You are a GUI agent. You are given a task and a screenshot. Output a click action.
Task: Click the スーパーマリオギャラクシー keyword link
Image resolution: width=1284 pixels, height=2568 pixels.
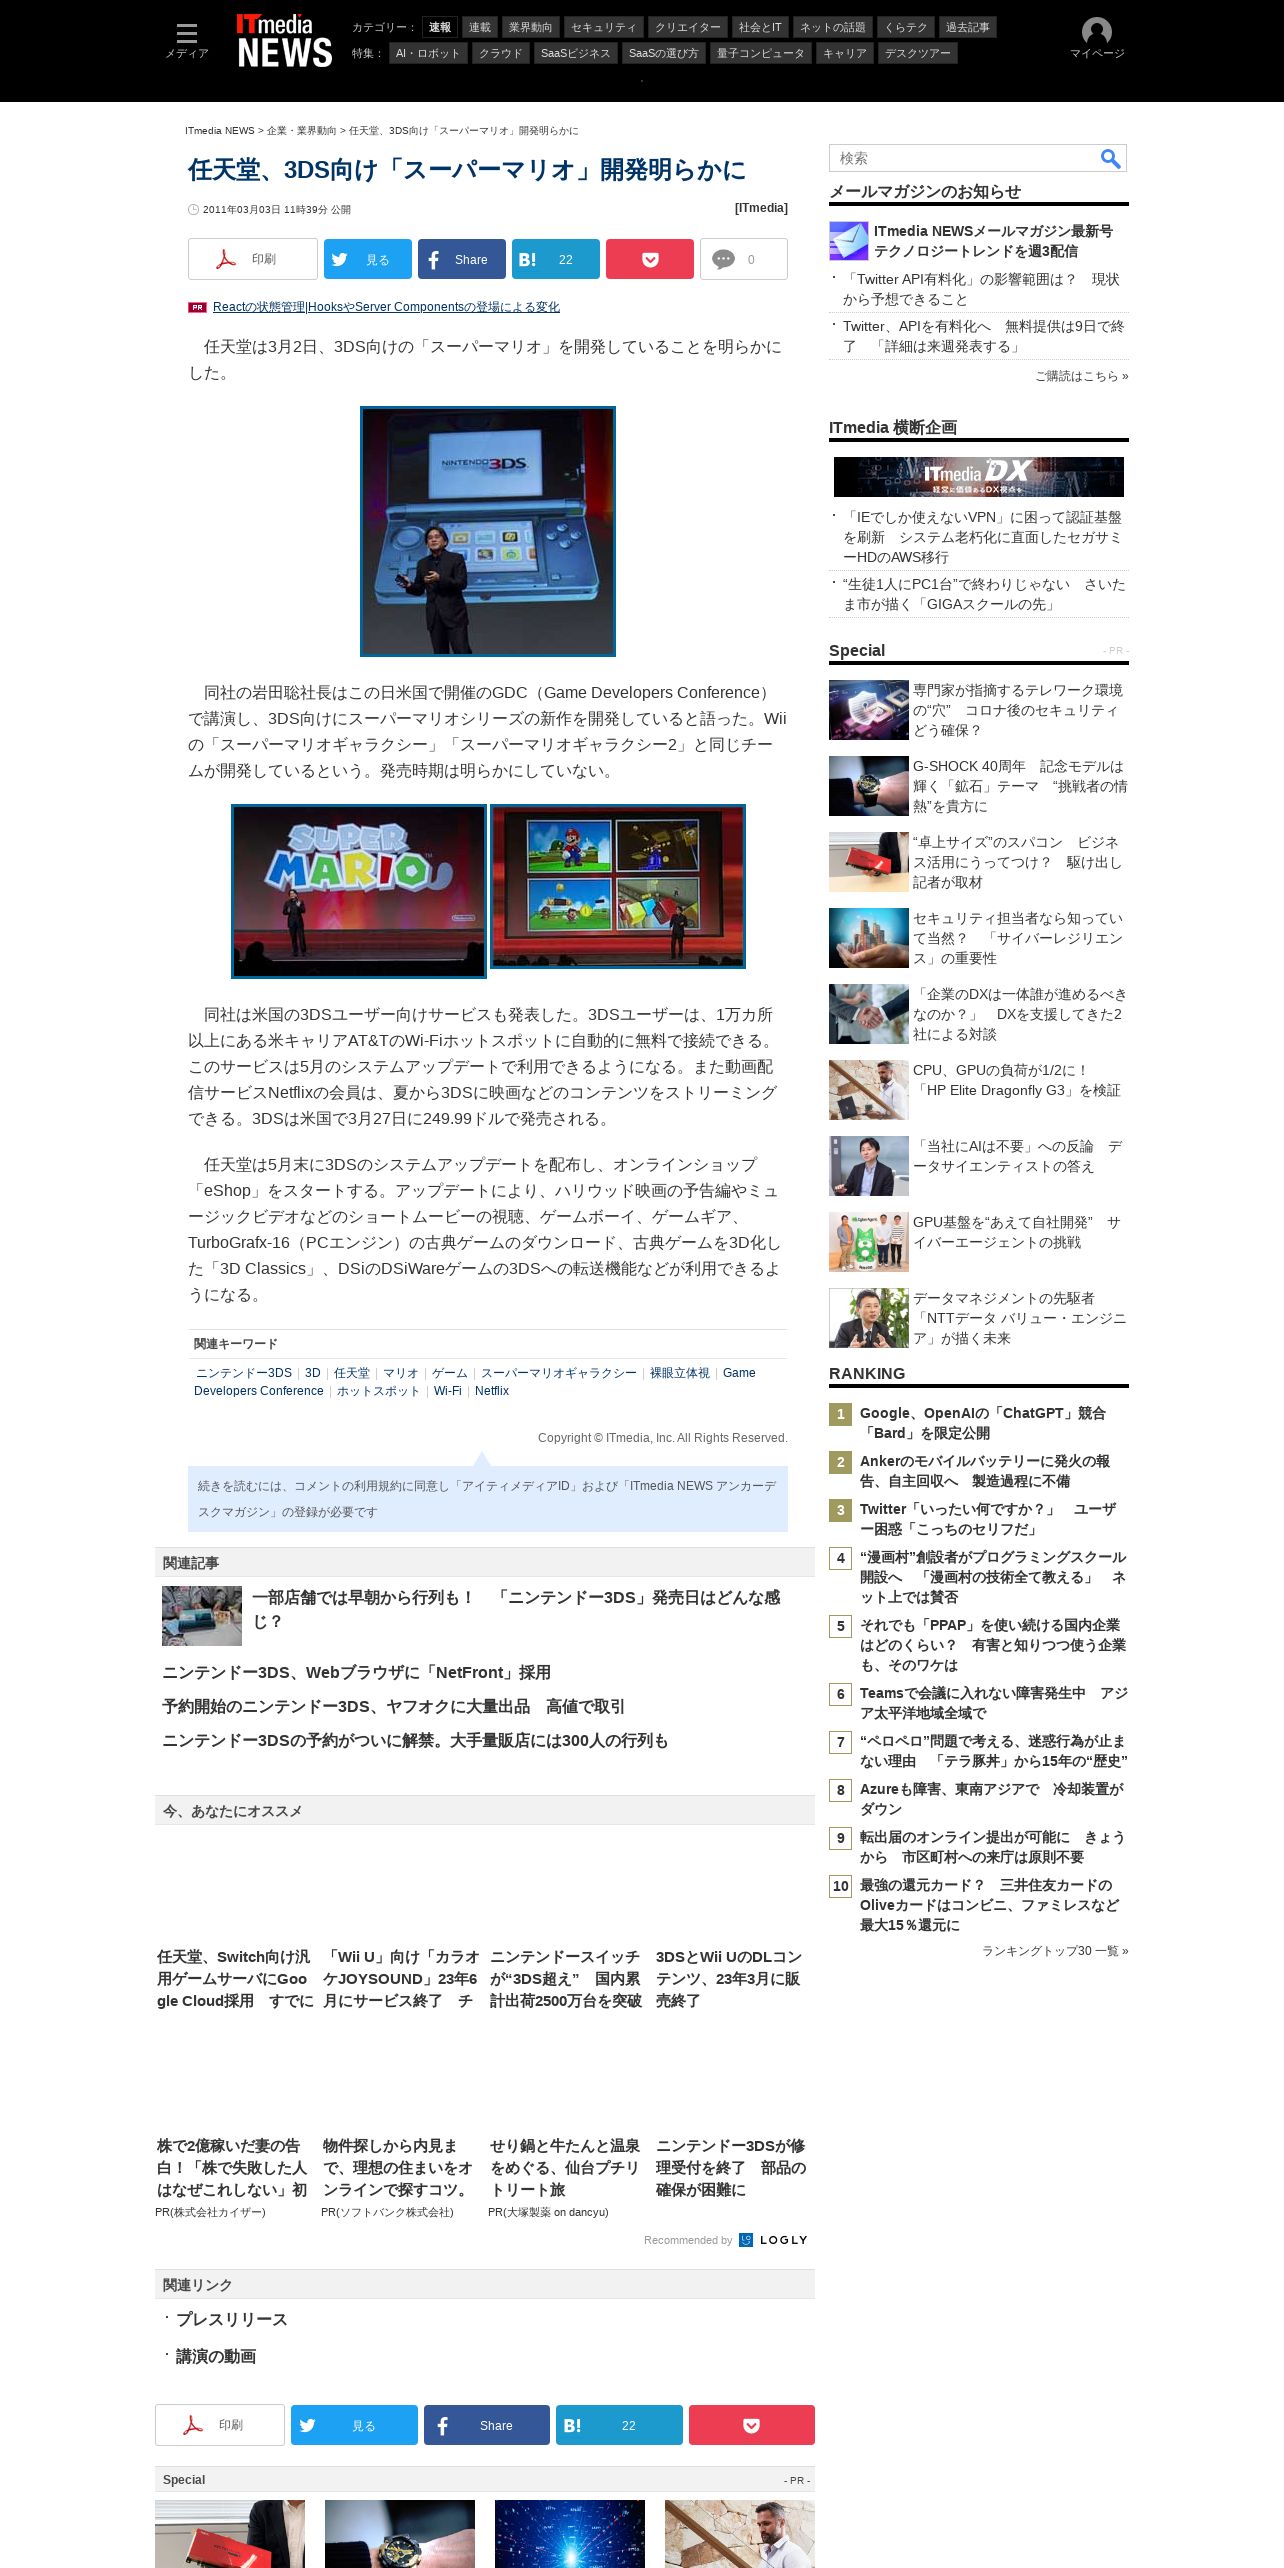[558, 1373]
